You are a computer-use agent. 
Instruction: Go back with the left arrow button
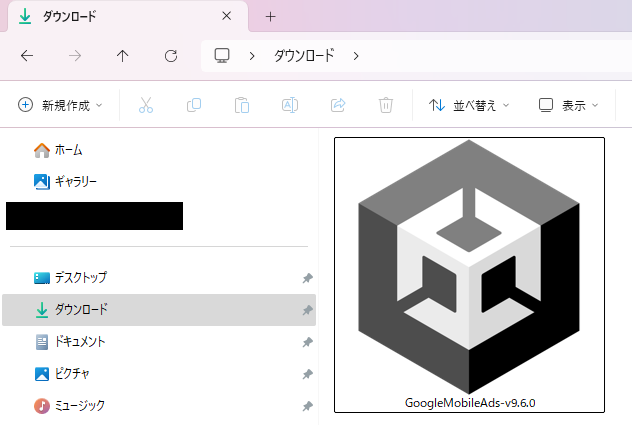click(27, 56)
